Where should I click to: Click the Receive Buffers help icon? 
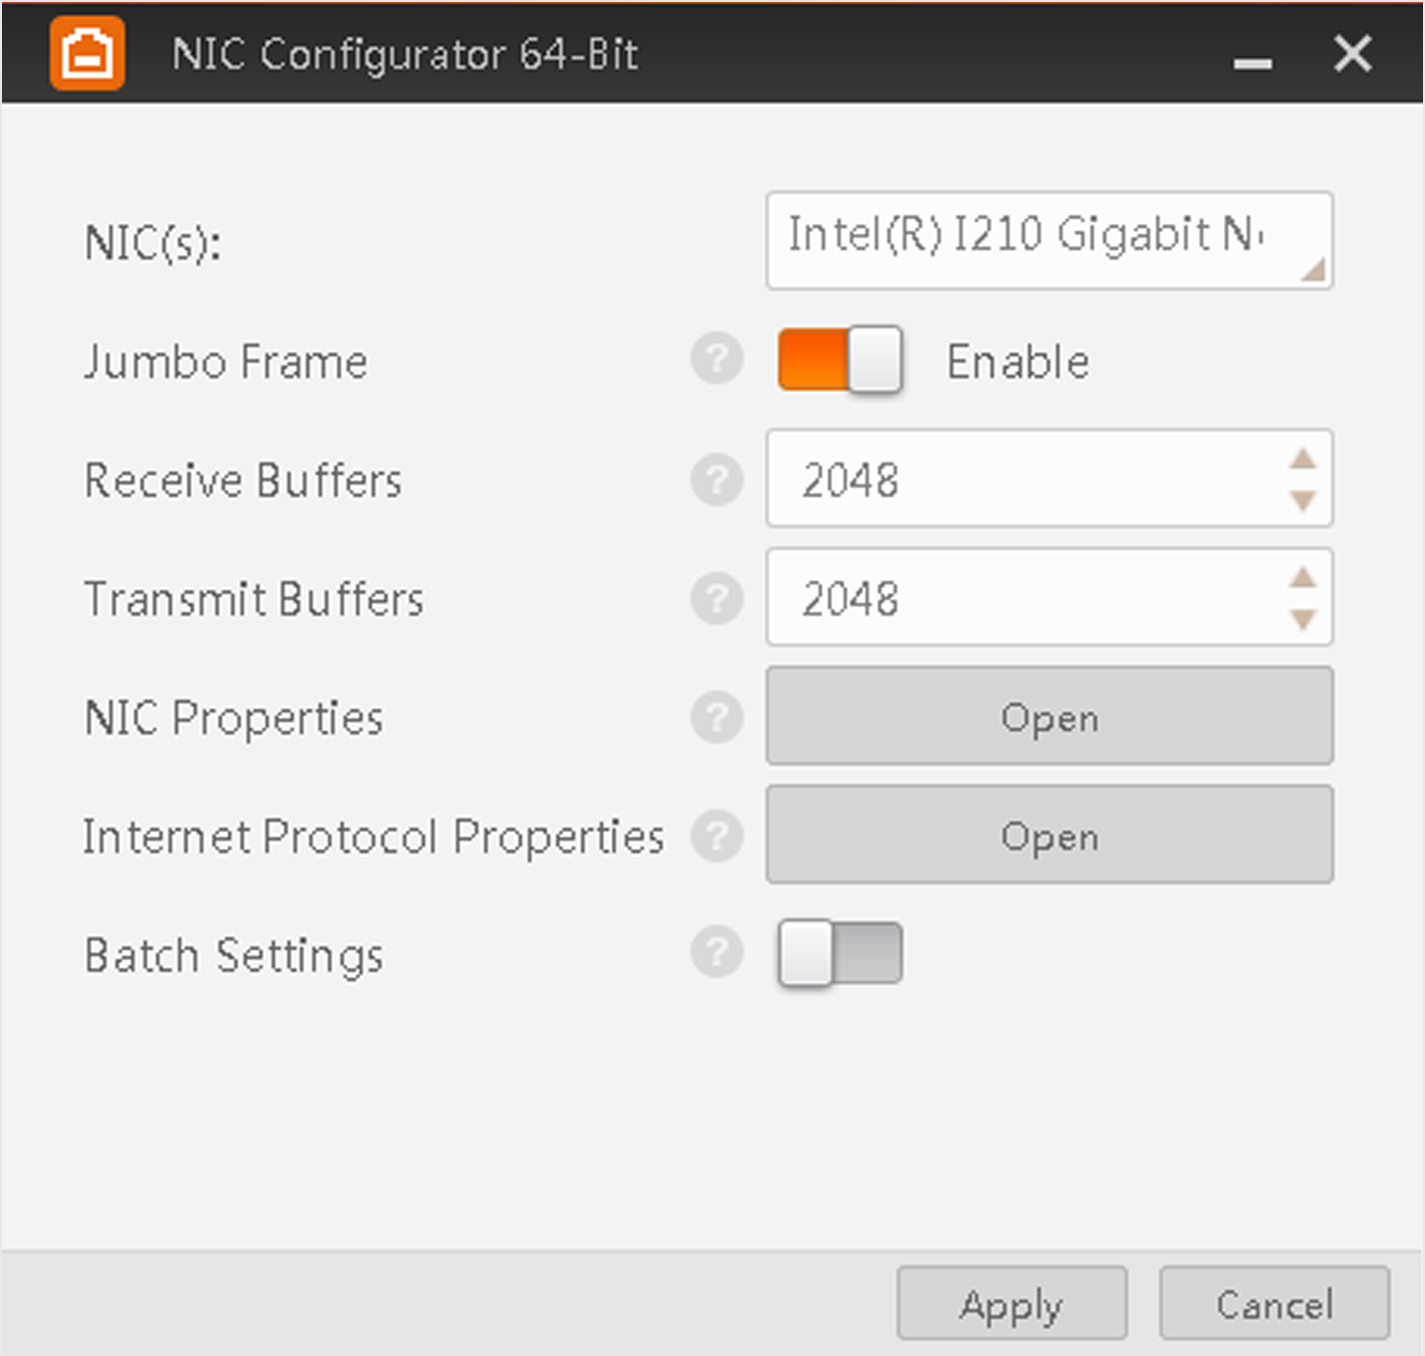click(x=717, y=479)
